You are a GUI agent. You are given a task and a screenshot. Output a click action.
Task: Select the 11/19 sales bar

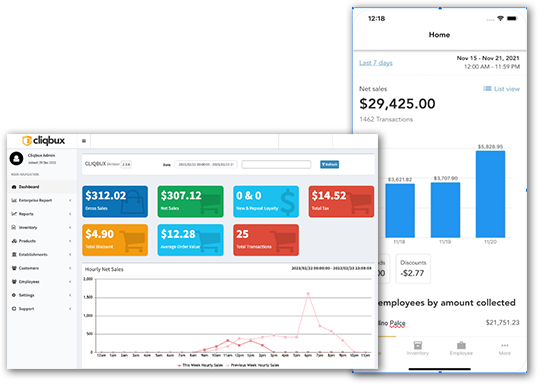tap(445, 210)
